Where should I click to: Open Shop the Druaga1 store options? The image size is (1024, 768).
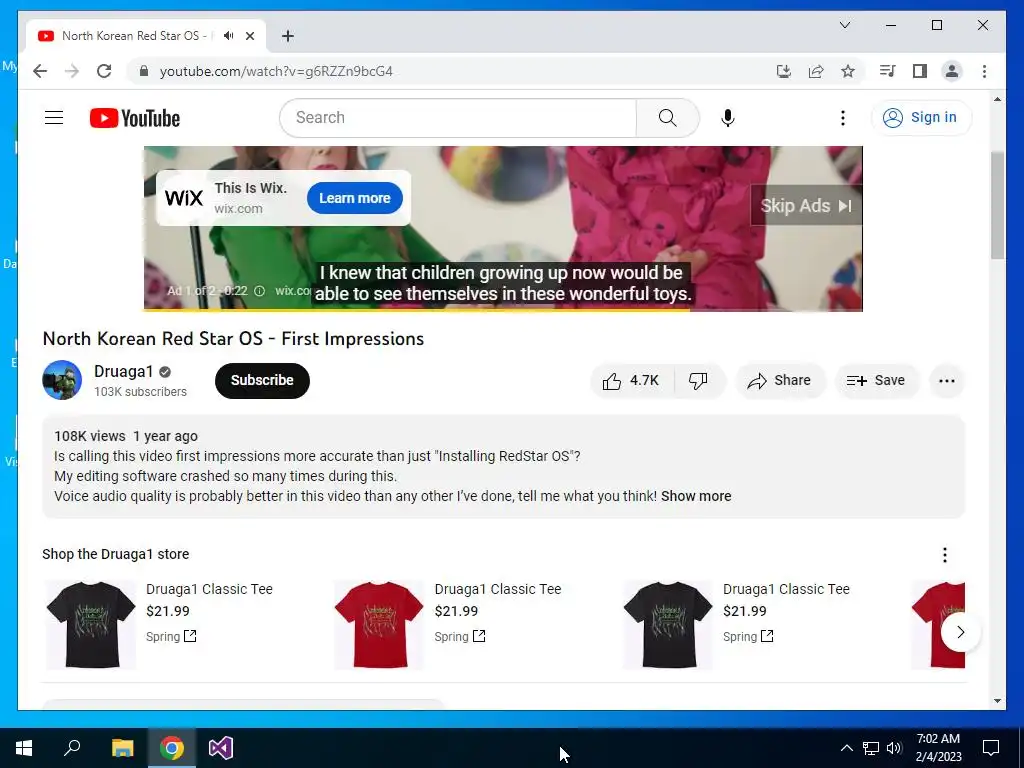pyautogui.click(x=944, y=555)
